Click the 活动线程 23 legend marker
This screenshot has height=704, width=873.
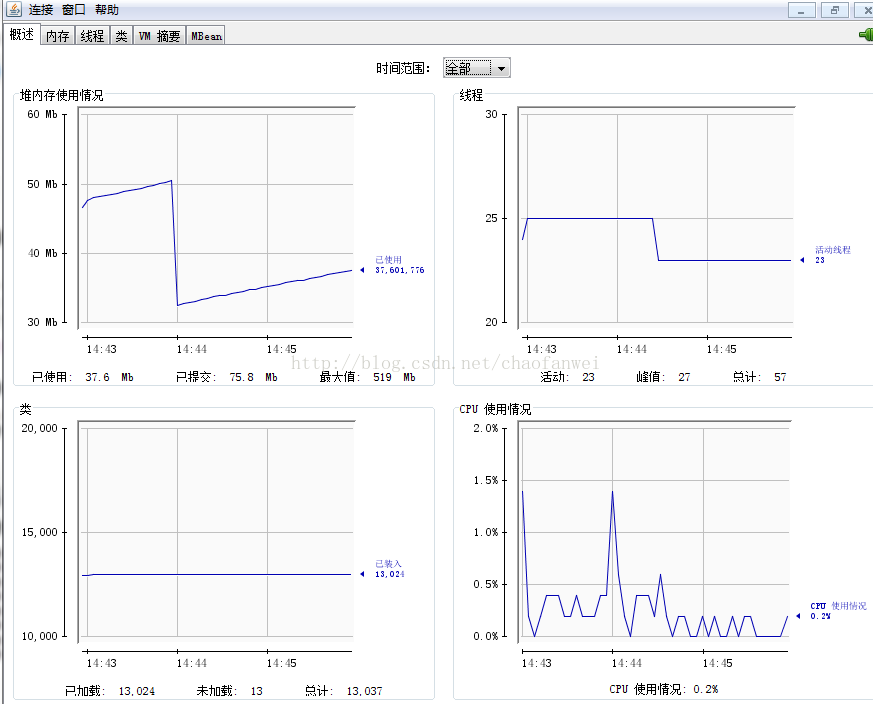(x=826, y=255)
